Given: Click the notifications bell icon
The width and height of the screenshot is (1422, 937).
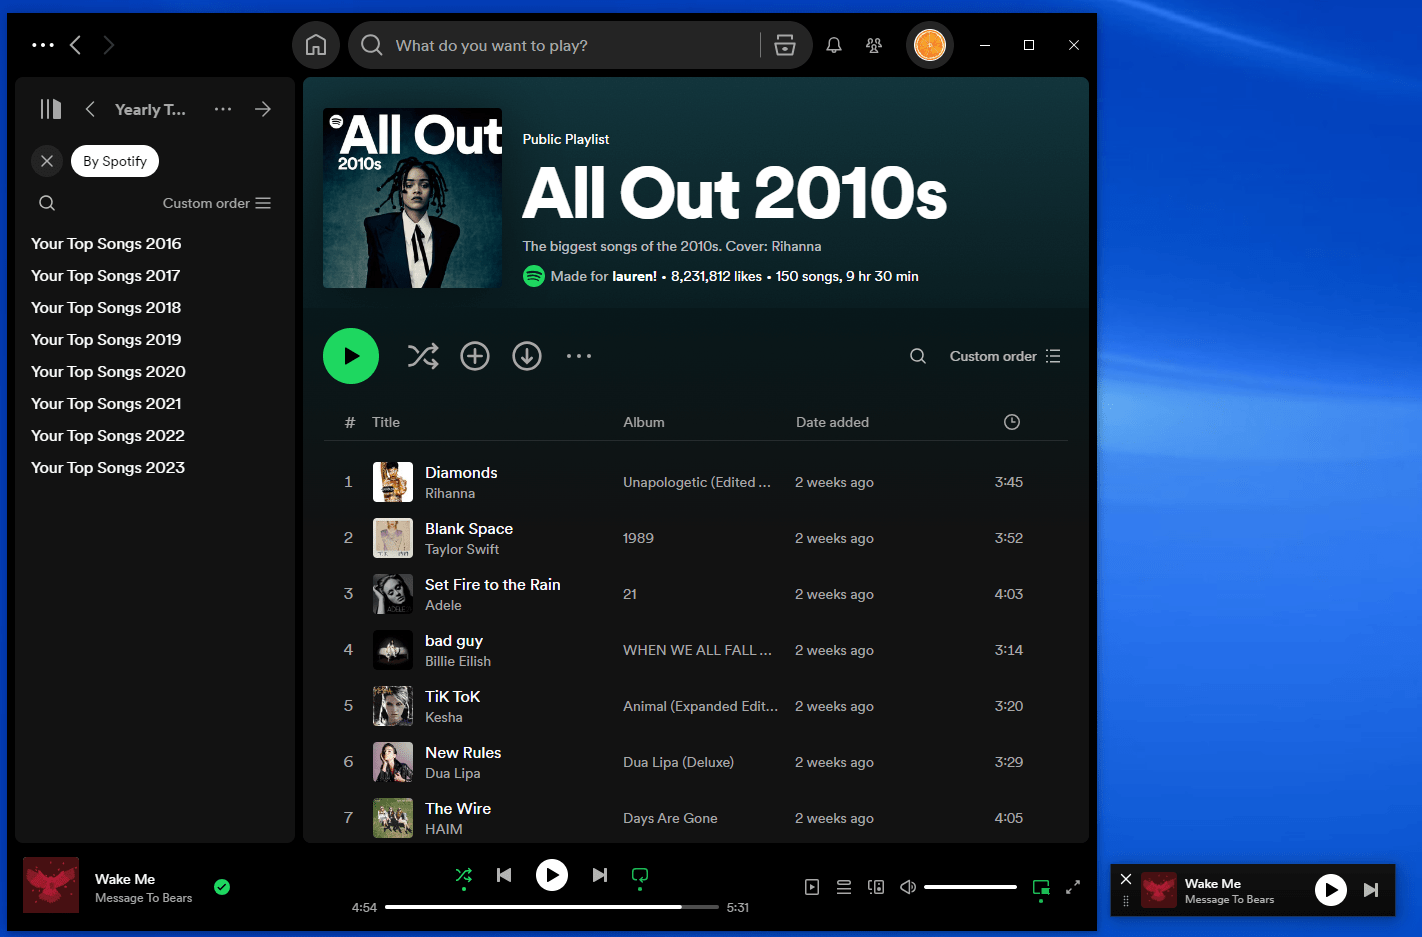Looking at the screenshot, I should point(833,45).
